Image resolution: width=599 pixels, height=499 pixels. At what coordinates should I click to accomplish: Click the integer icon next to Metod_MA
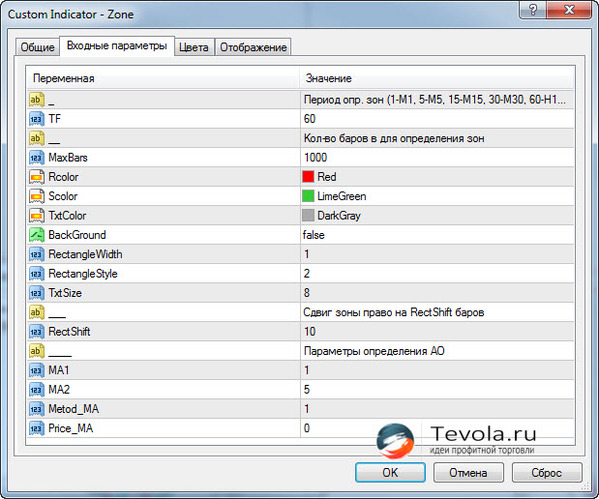[x=36, y=409]
